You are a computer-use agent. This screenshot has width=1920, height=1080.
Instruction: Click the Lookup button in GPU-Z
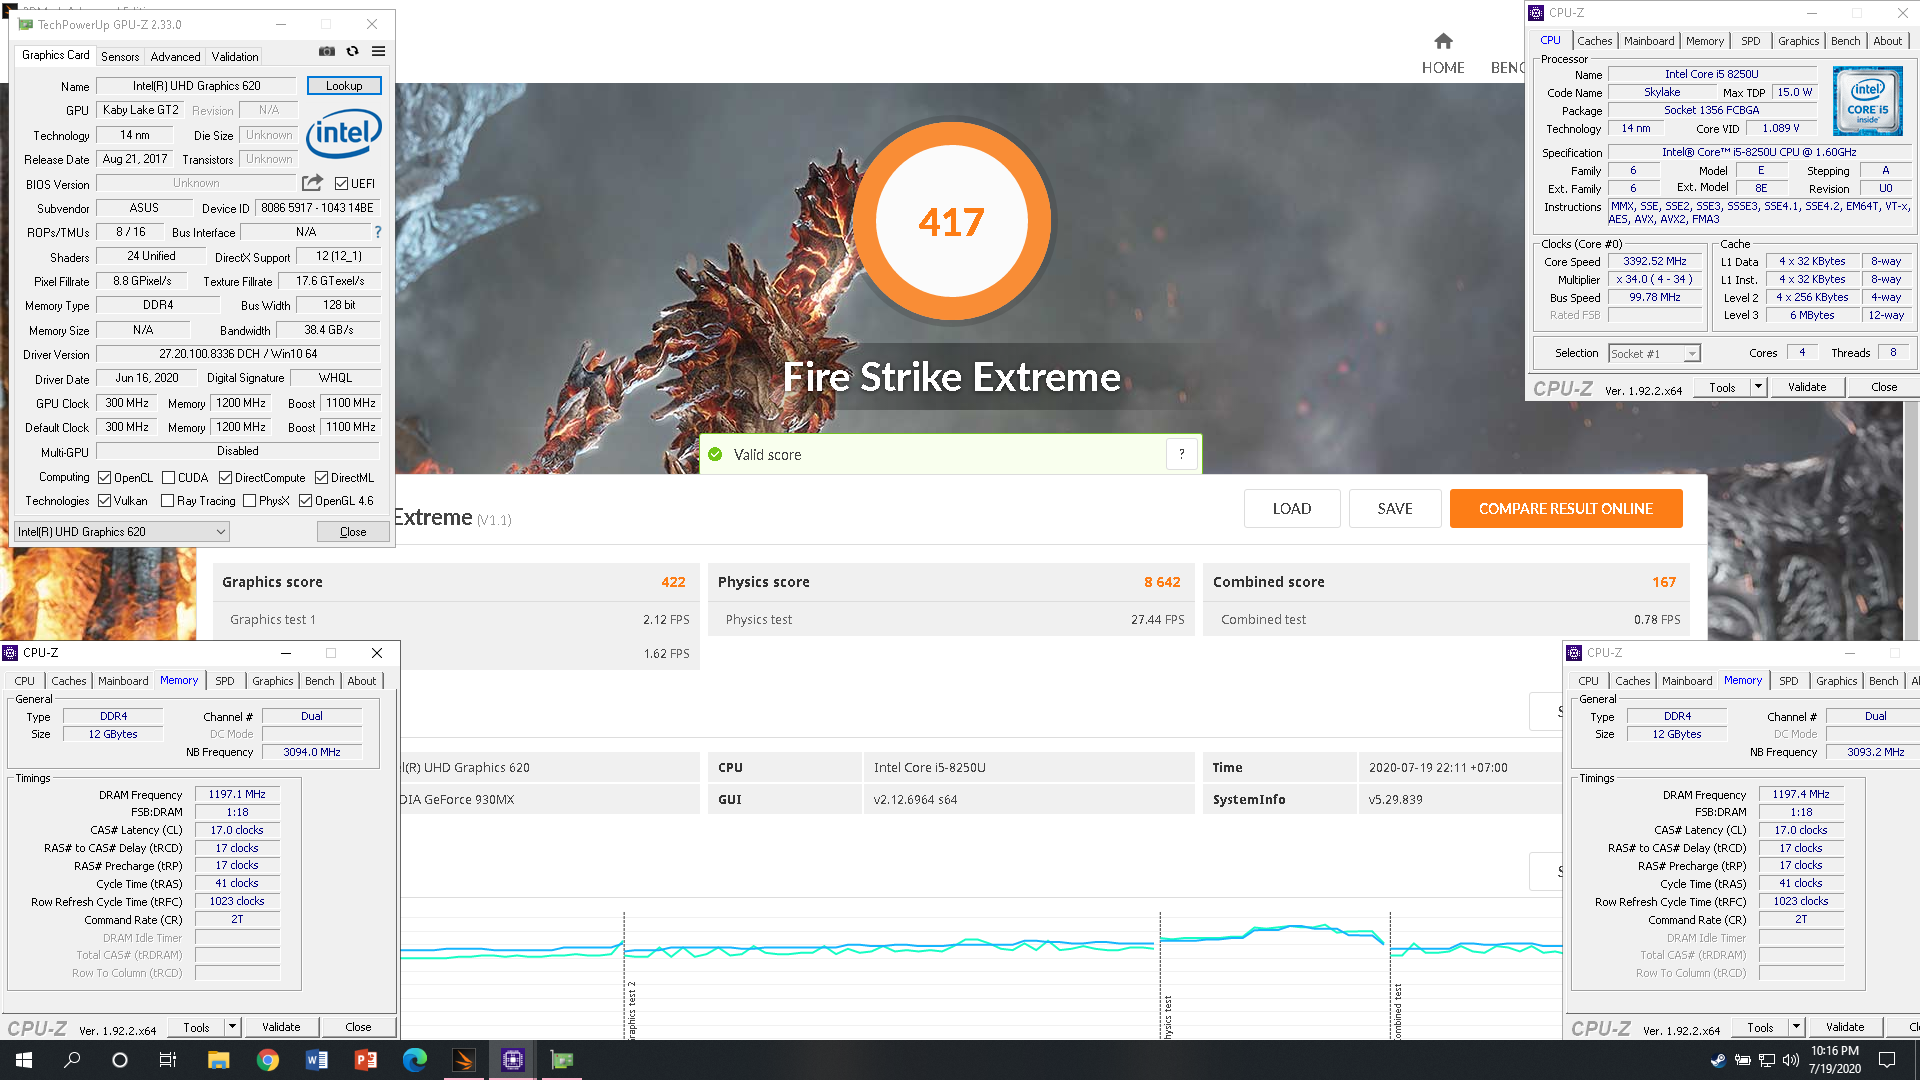(x=344, y=86)
